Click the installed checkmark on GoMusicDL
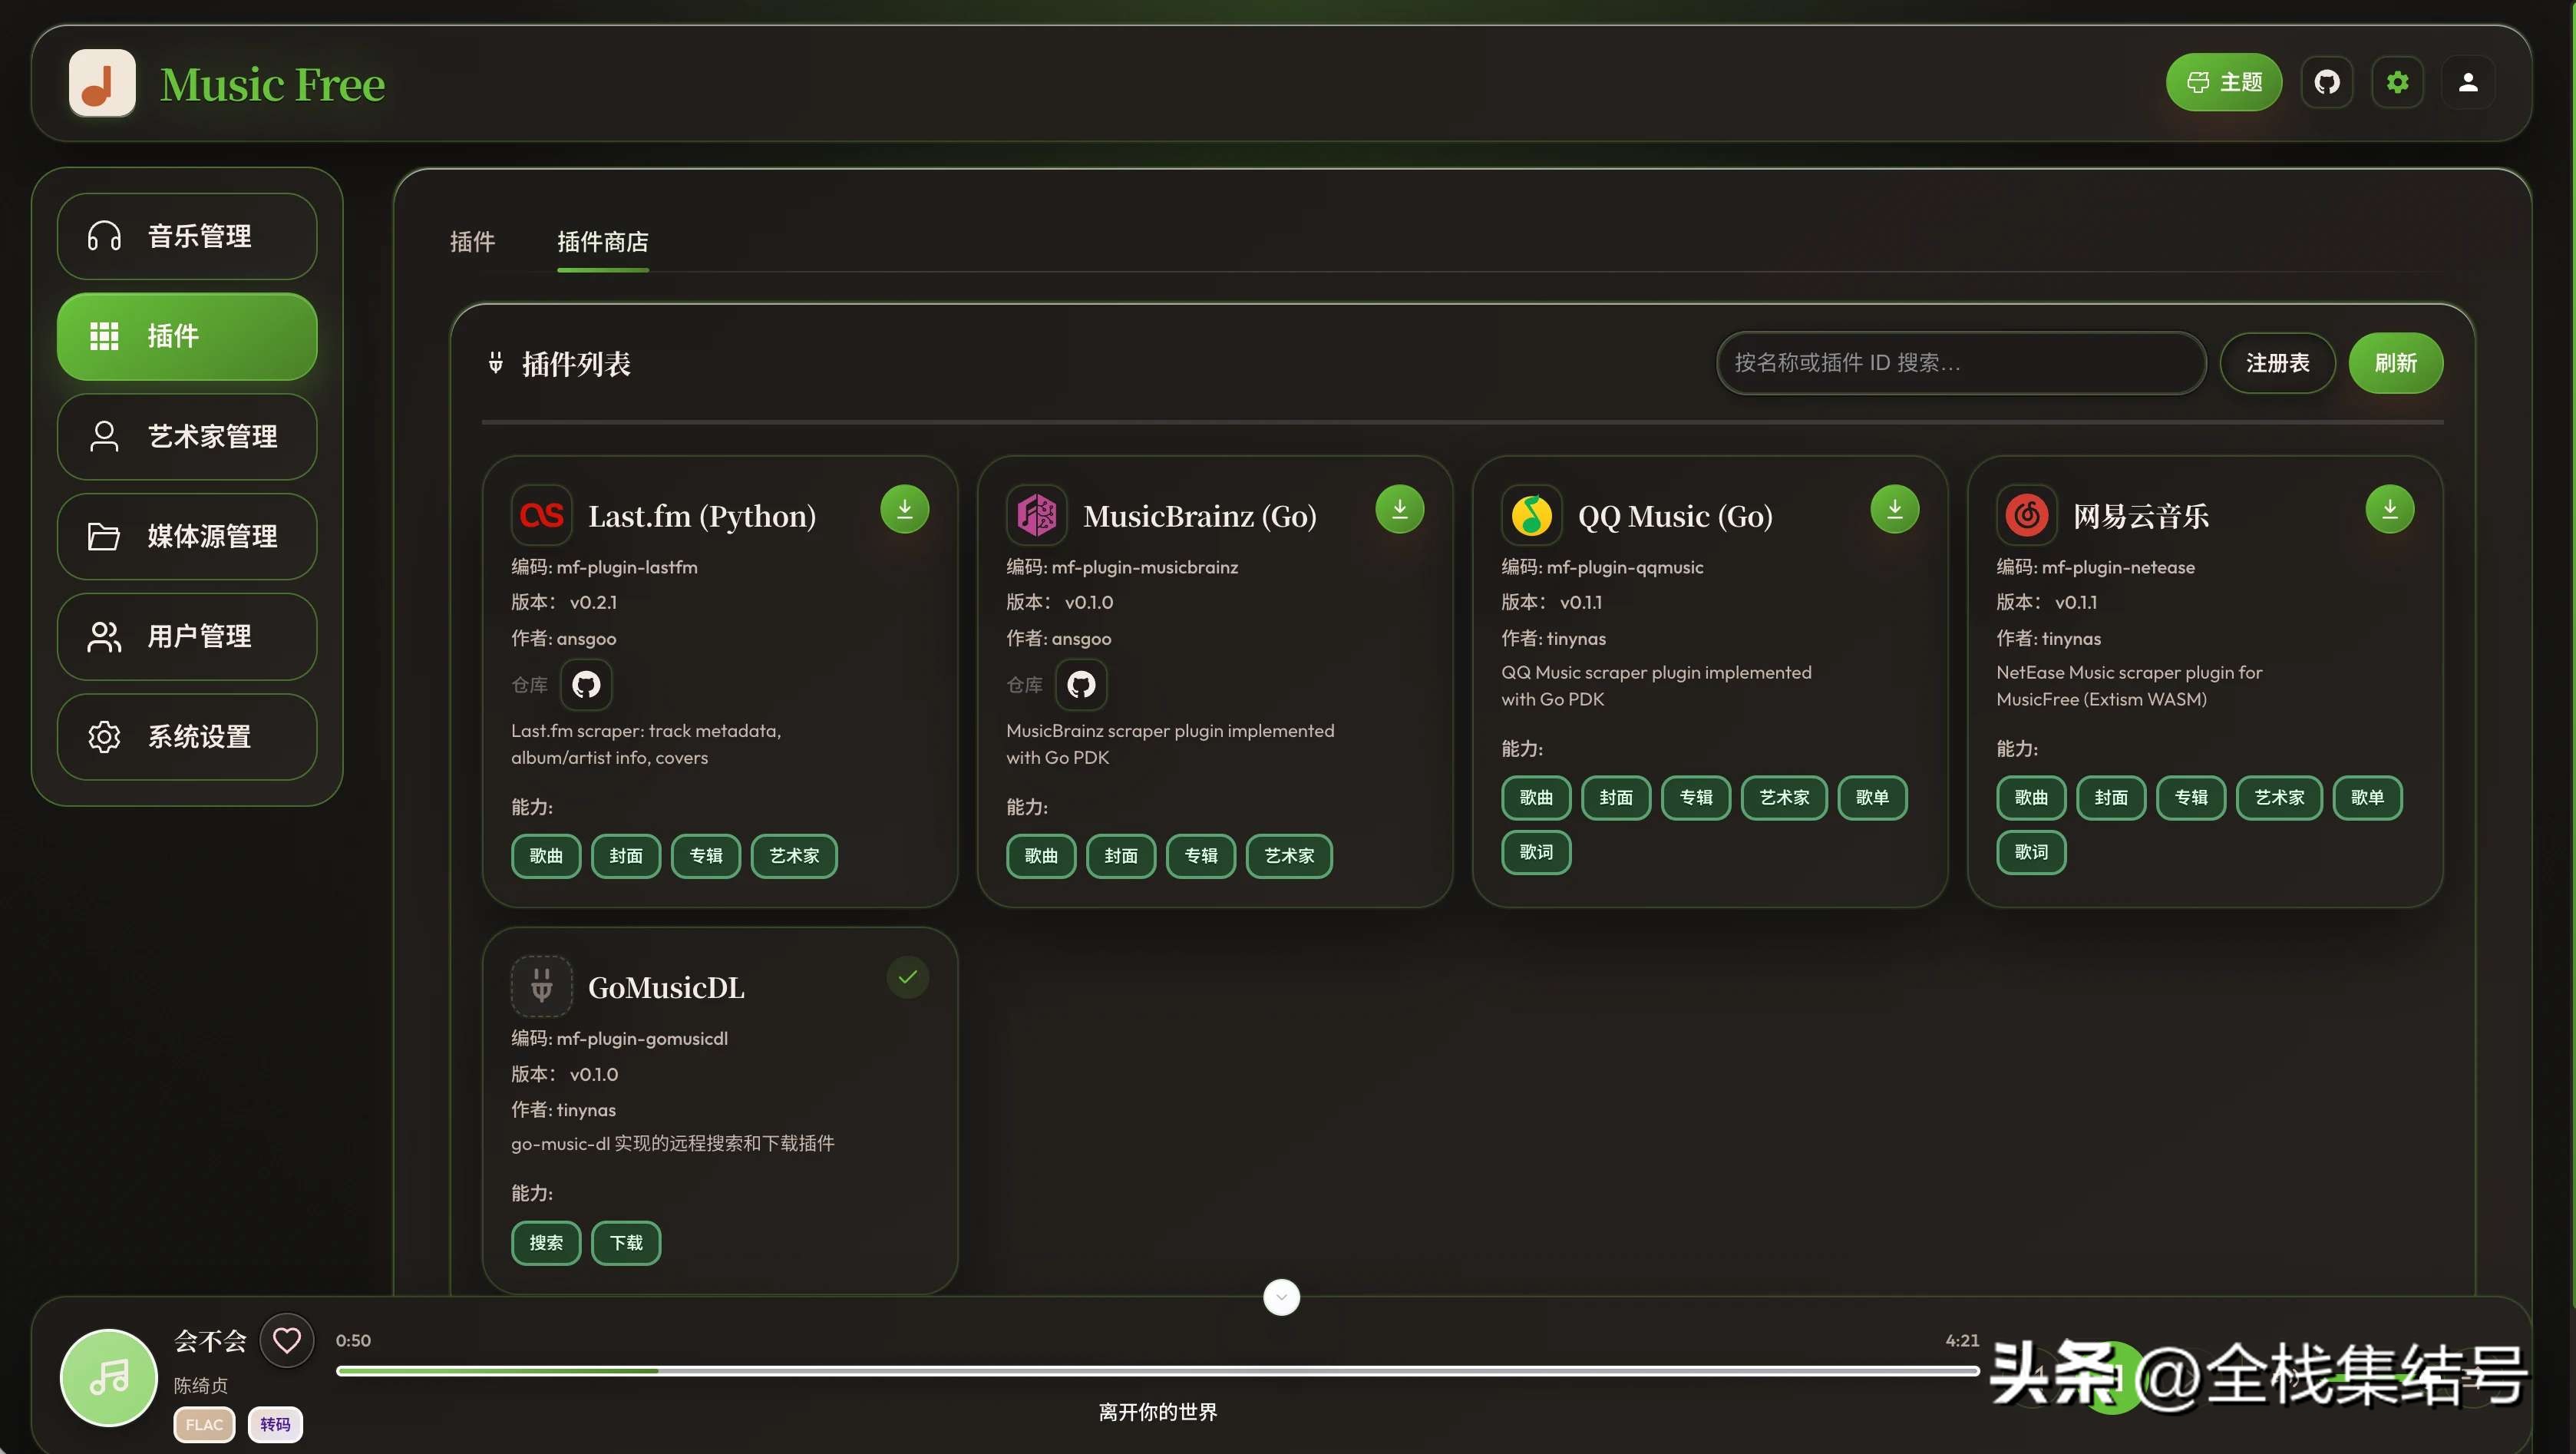Screen dimensions: 2576x1454 (907, 977)
